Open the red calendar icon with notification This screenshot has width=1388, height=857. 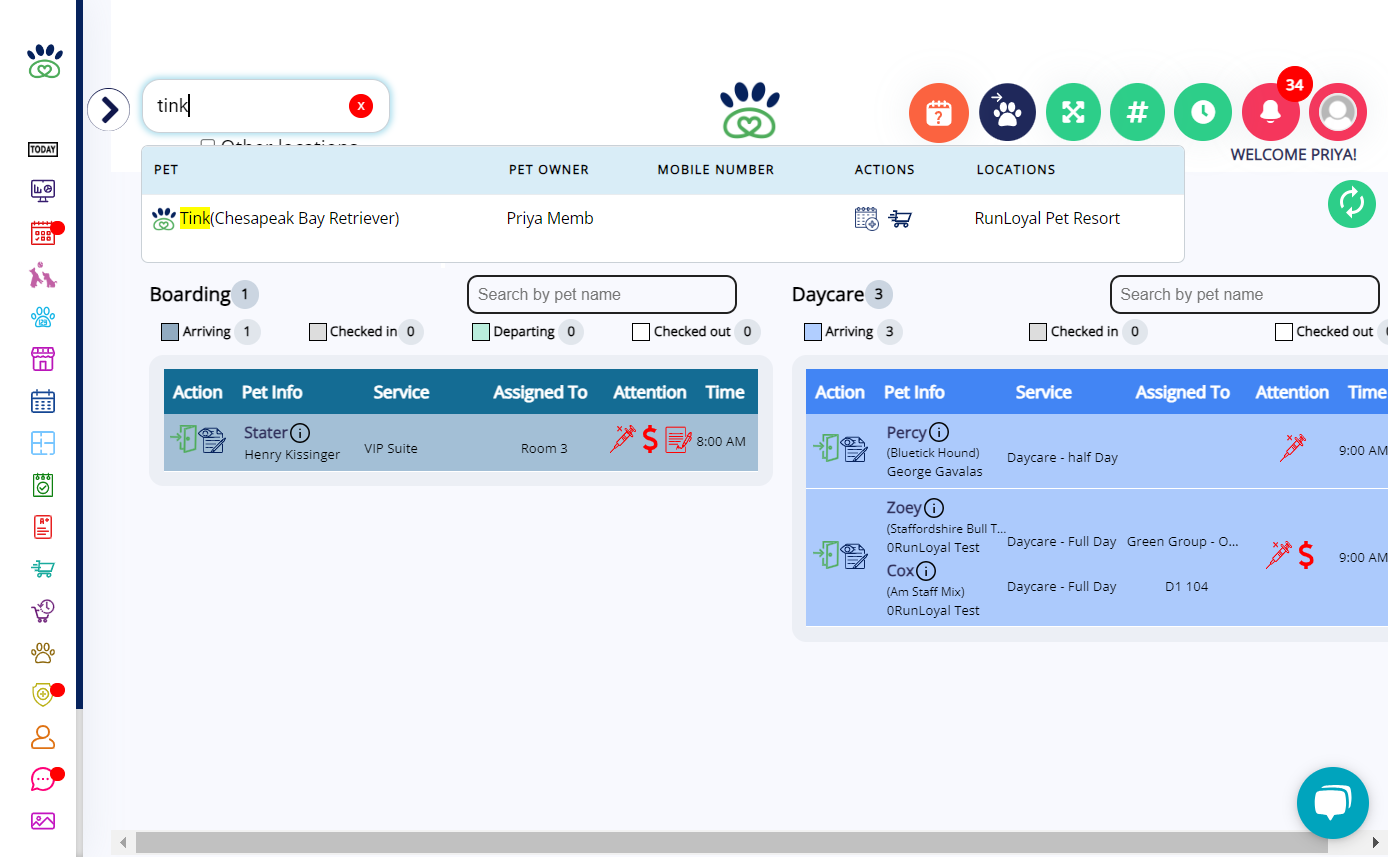(43, 234)
